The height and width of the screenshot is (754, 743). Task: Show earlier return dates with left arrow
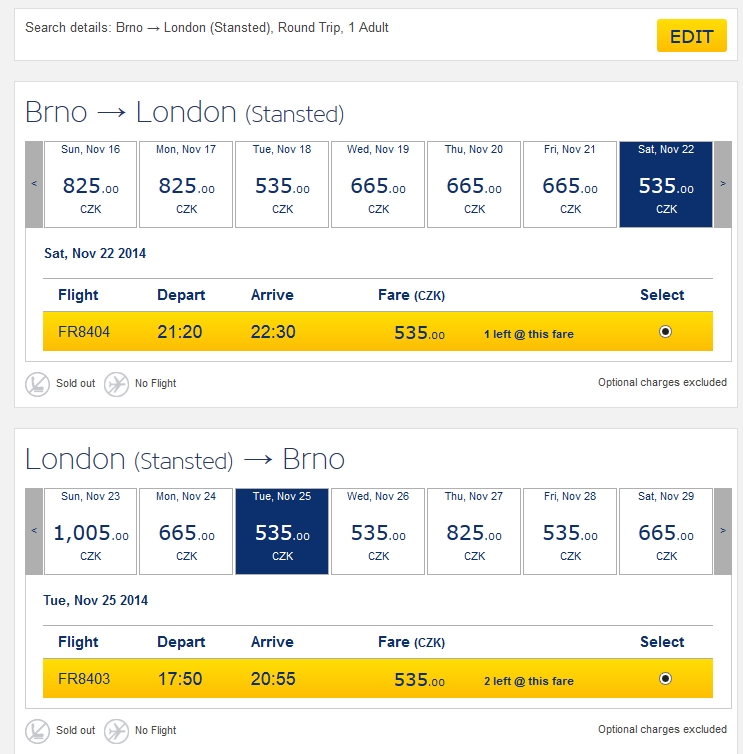pyautogui.click(x=34, y=531)
